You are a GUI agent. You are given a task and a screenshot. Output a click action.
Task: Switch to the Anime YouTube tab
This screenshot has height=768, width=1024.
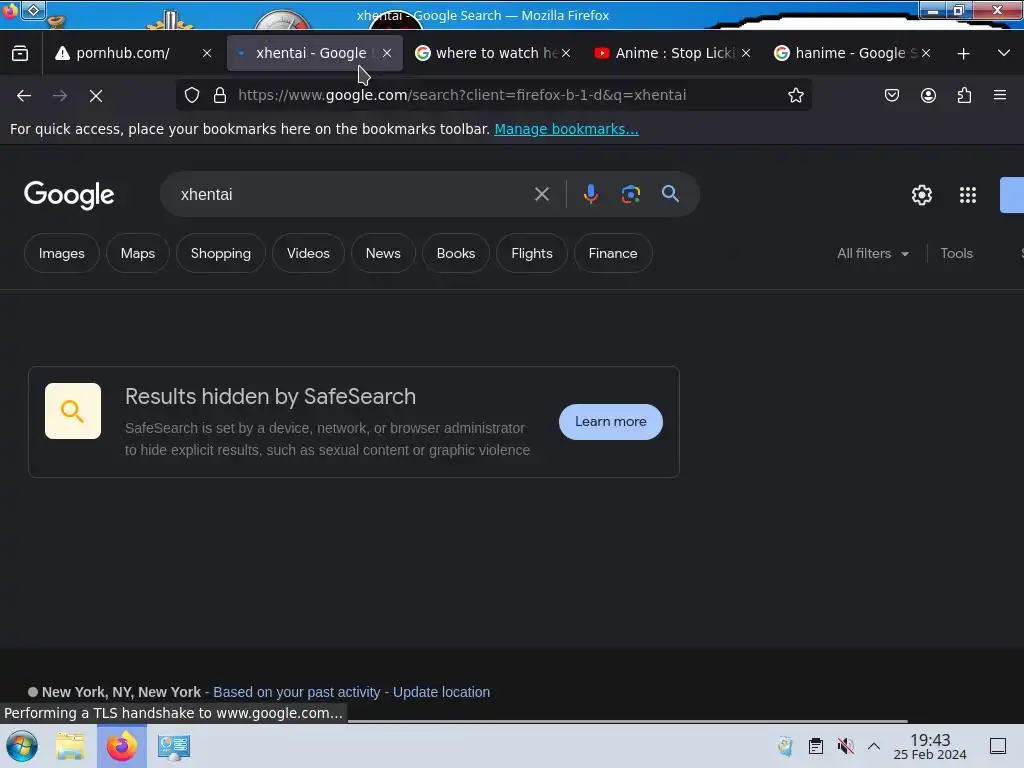pyautogui.click(x=673, y=53)
